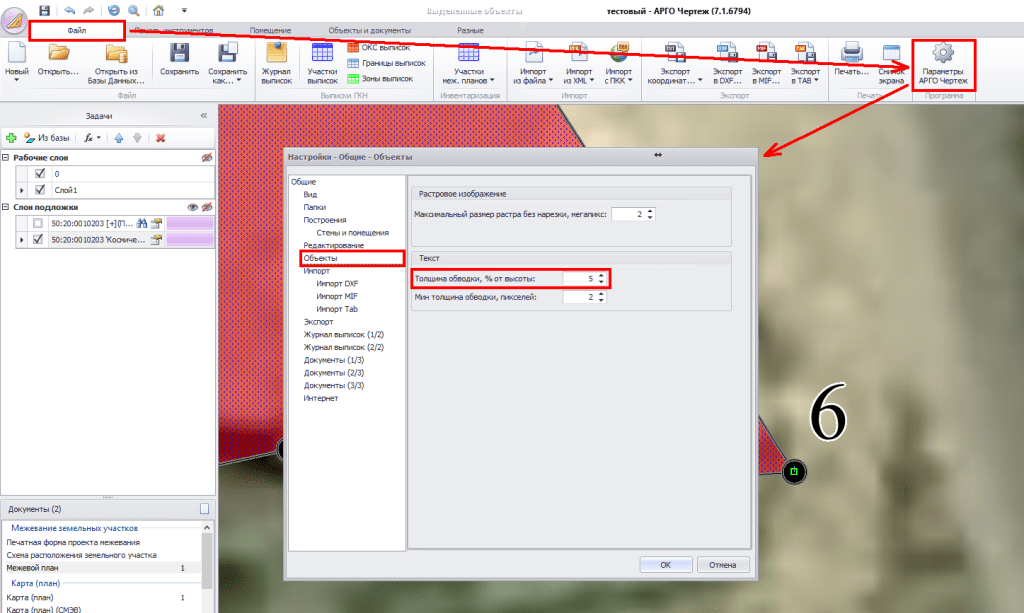Image resolution: width=1024 pixels, height=613 pixels.
Task: Click the Максимальный размер растра input field
Action: [628, 214]
